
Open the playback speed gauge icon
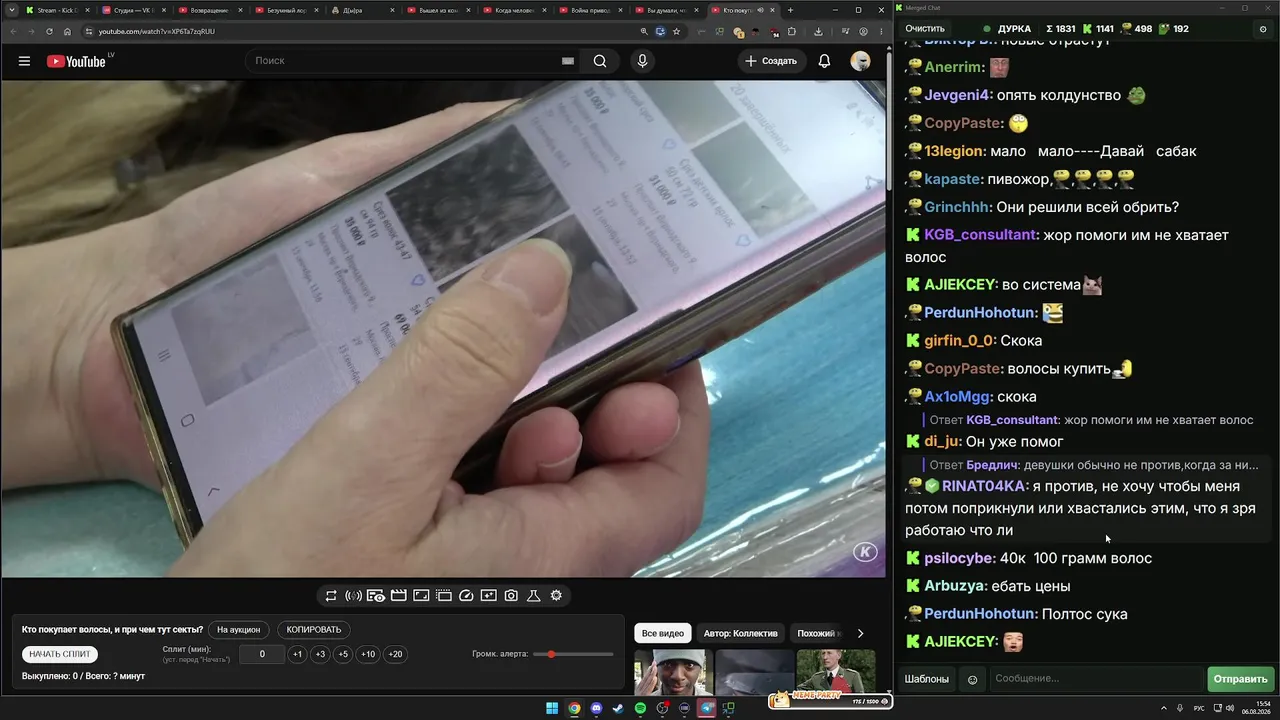[x=466, y=596]
